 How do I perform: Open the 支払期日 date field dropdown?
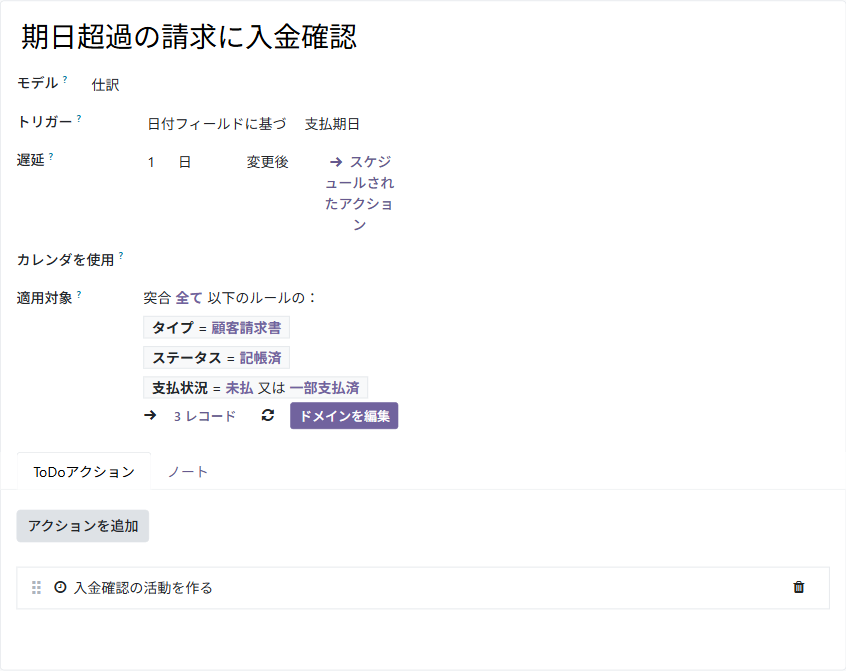[x=332, y=124]
